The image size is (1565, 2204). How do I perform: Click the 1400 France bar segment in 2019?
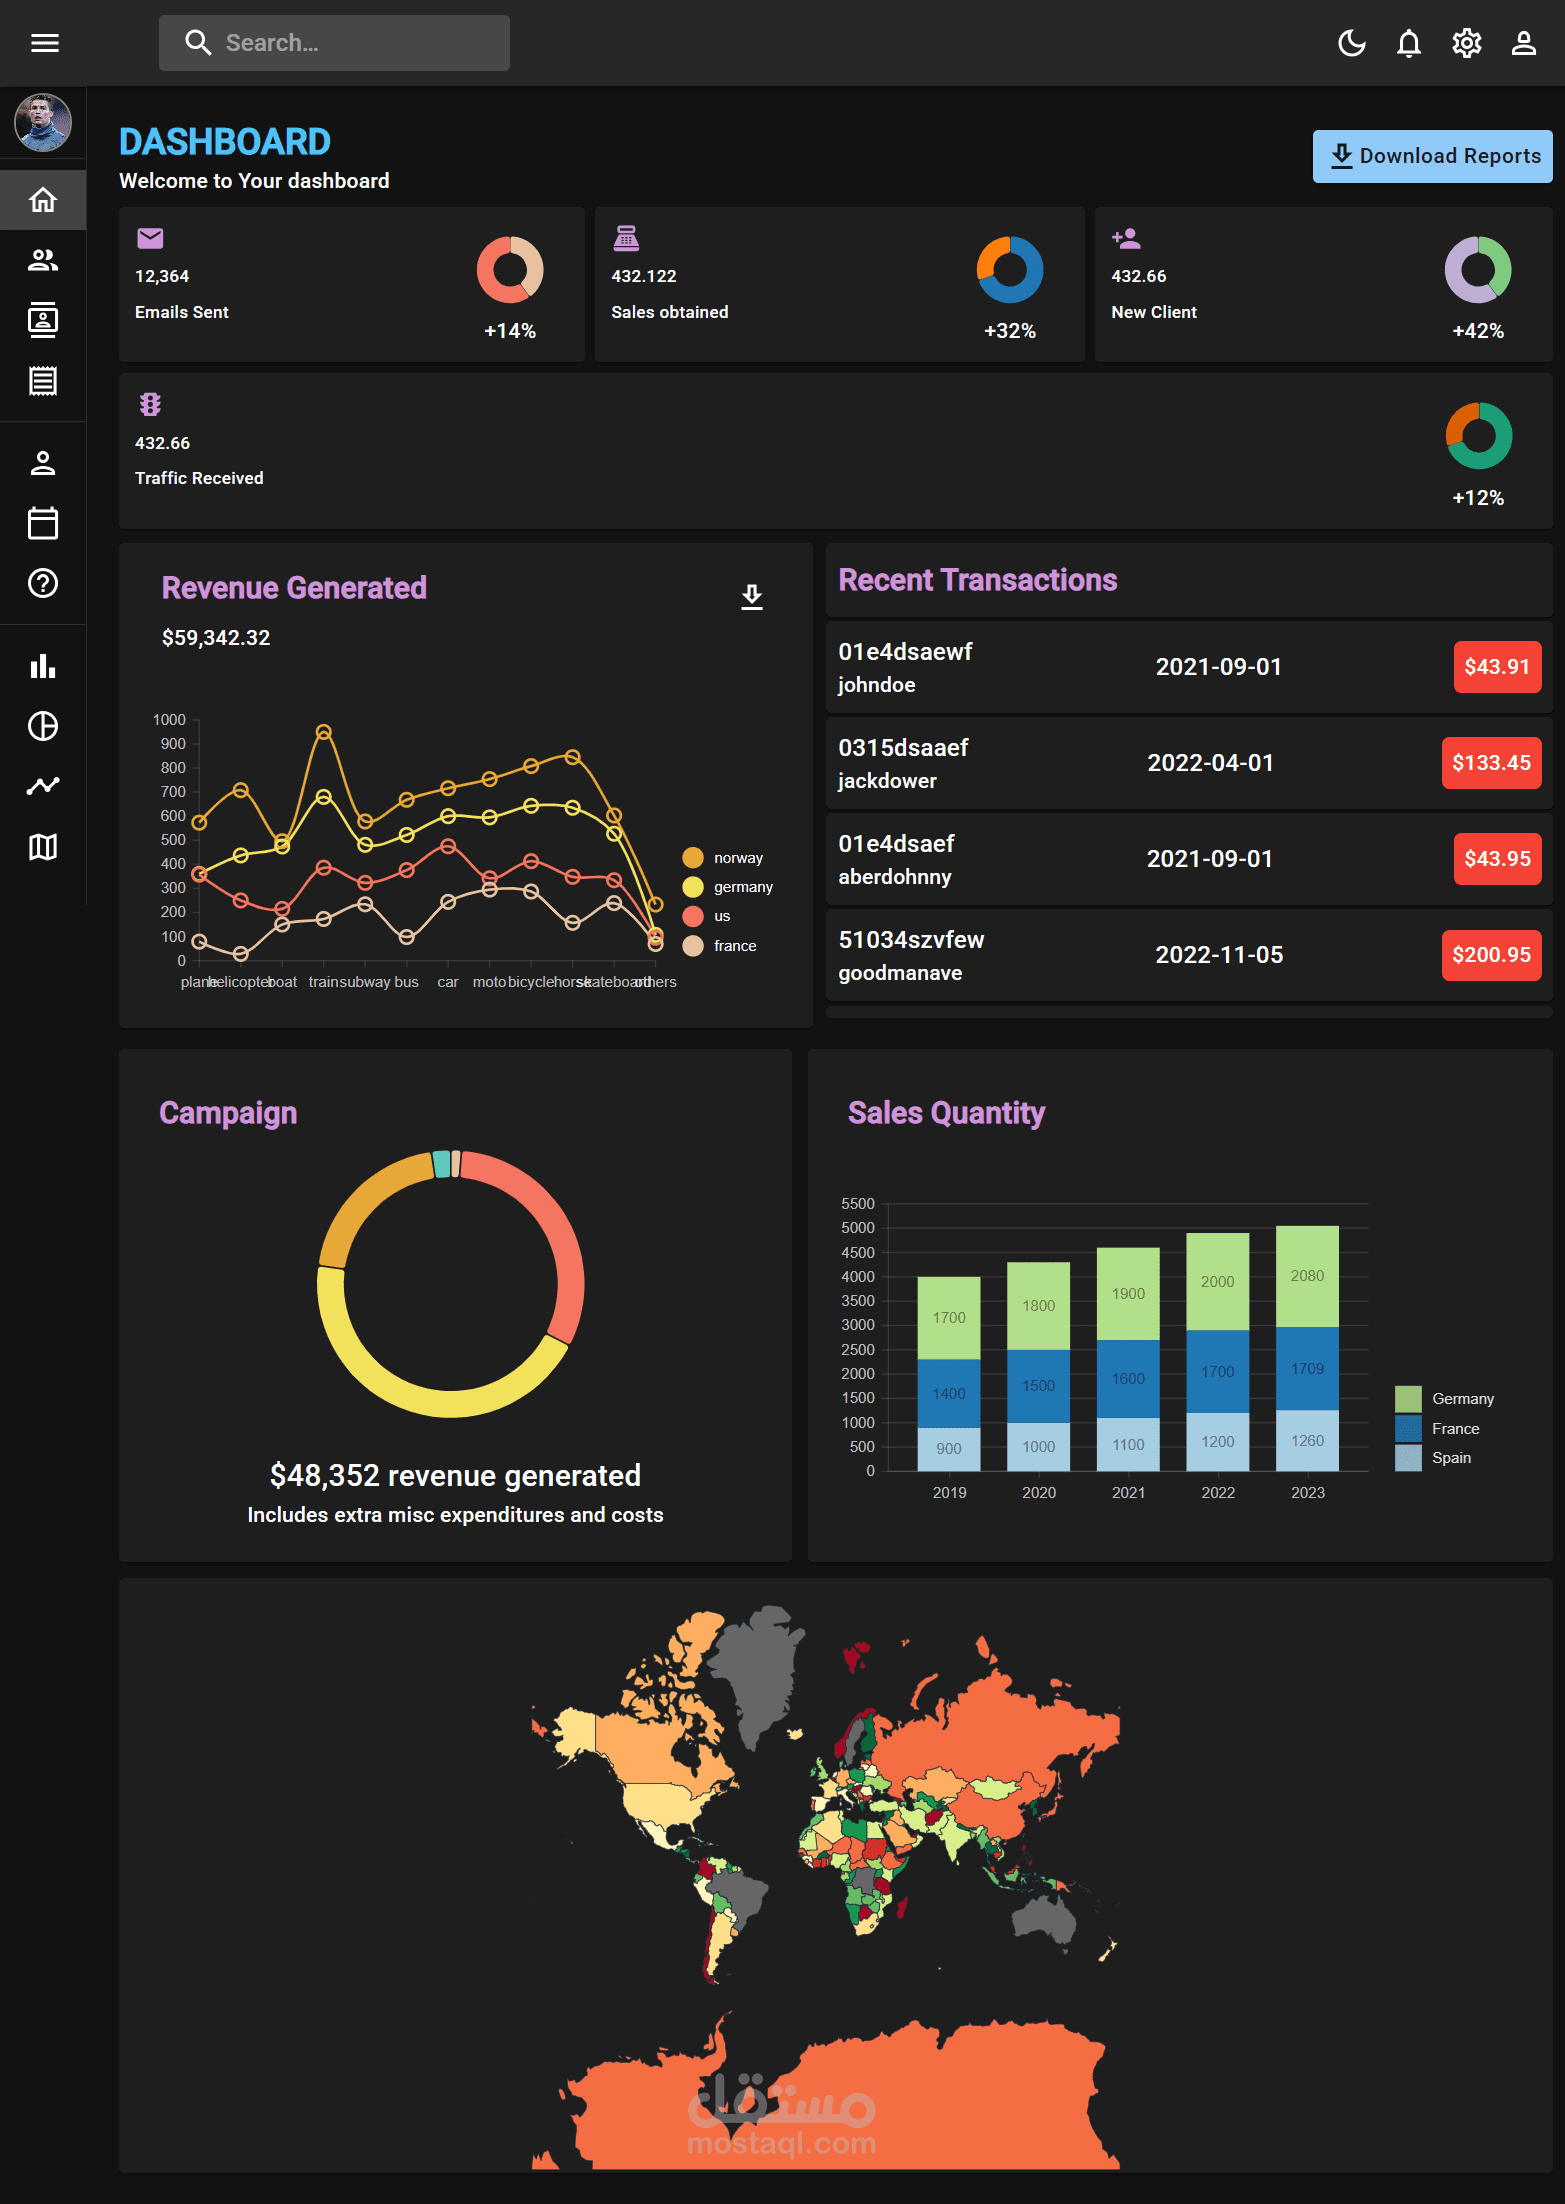949,1393
